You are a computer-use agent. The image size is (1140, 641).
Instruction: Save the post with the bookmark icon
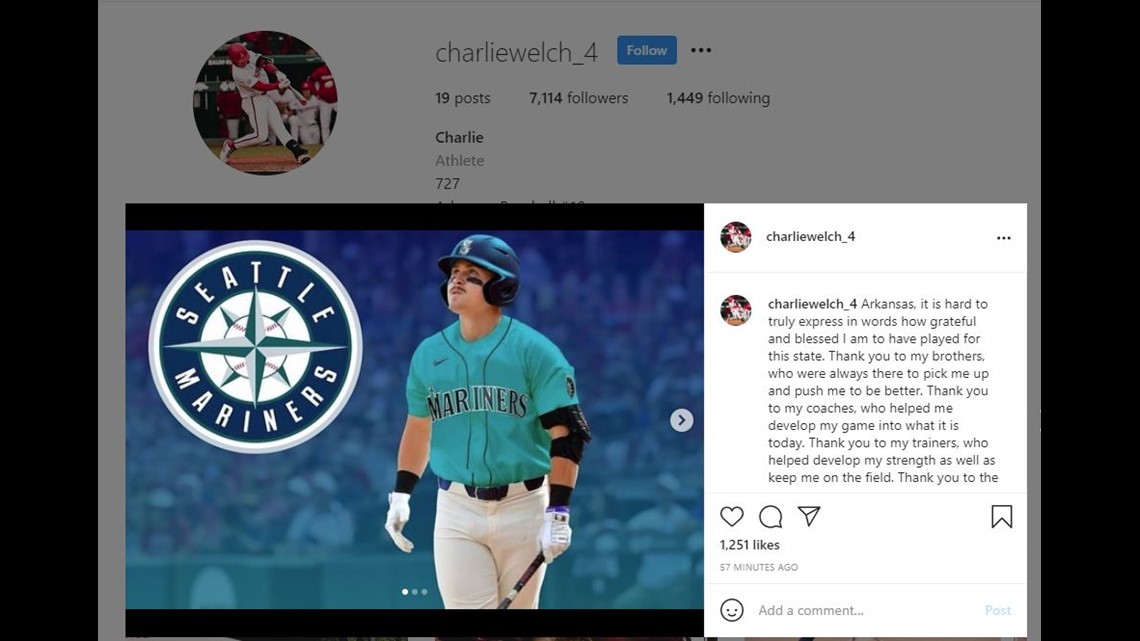(1001, 517)
